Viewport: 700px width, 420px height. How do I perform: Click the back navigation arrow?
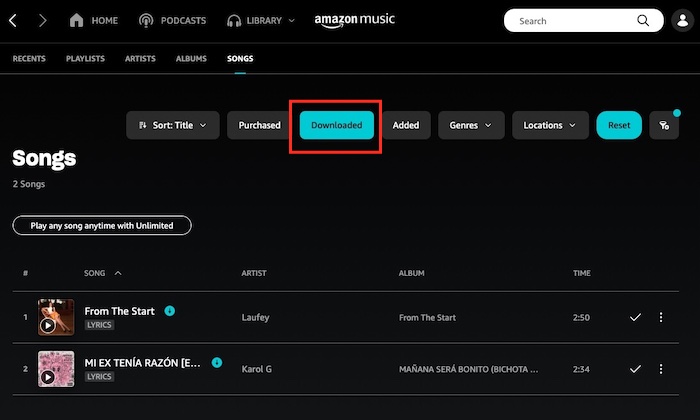tap(12, 20)
